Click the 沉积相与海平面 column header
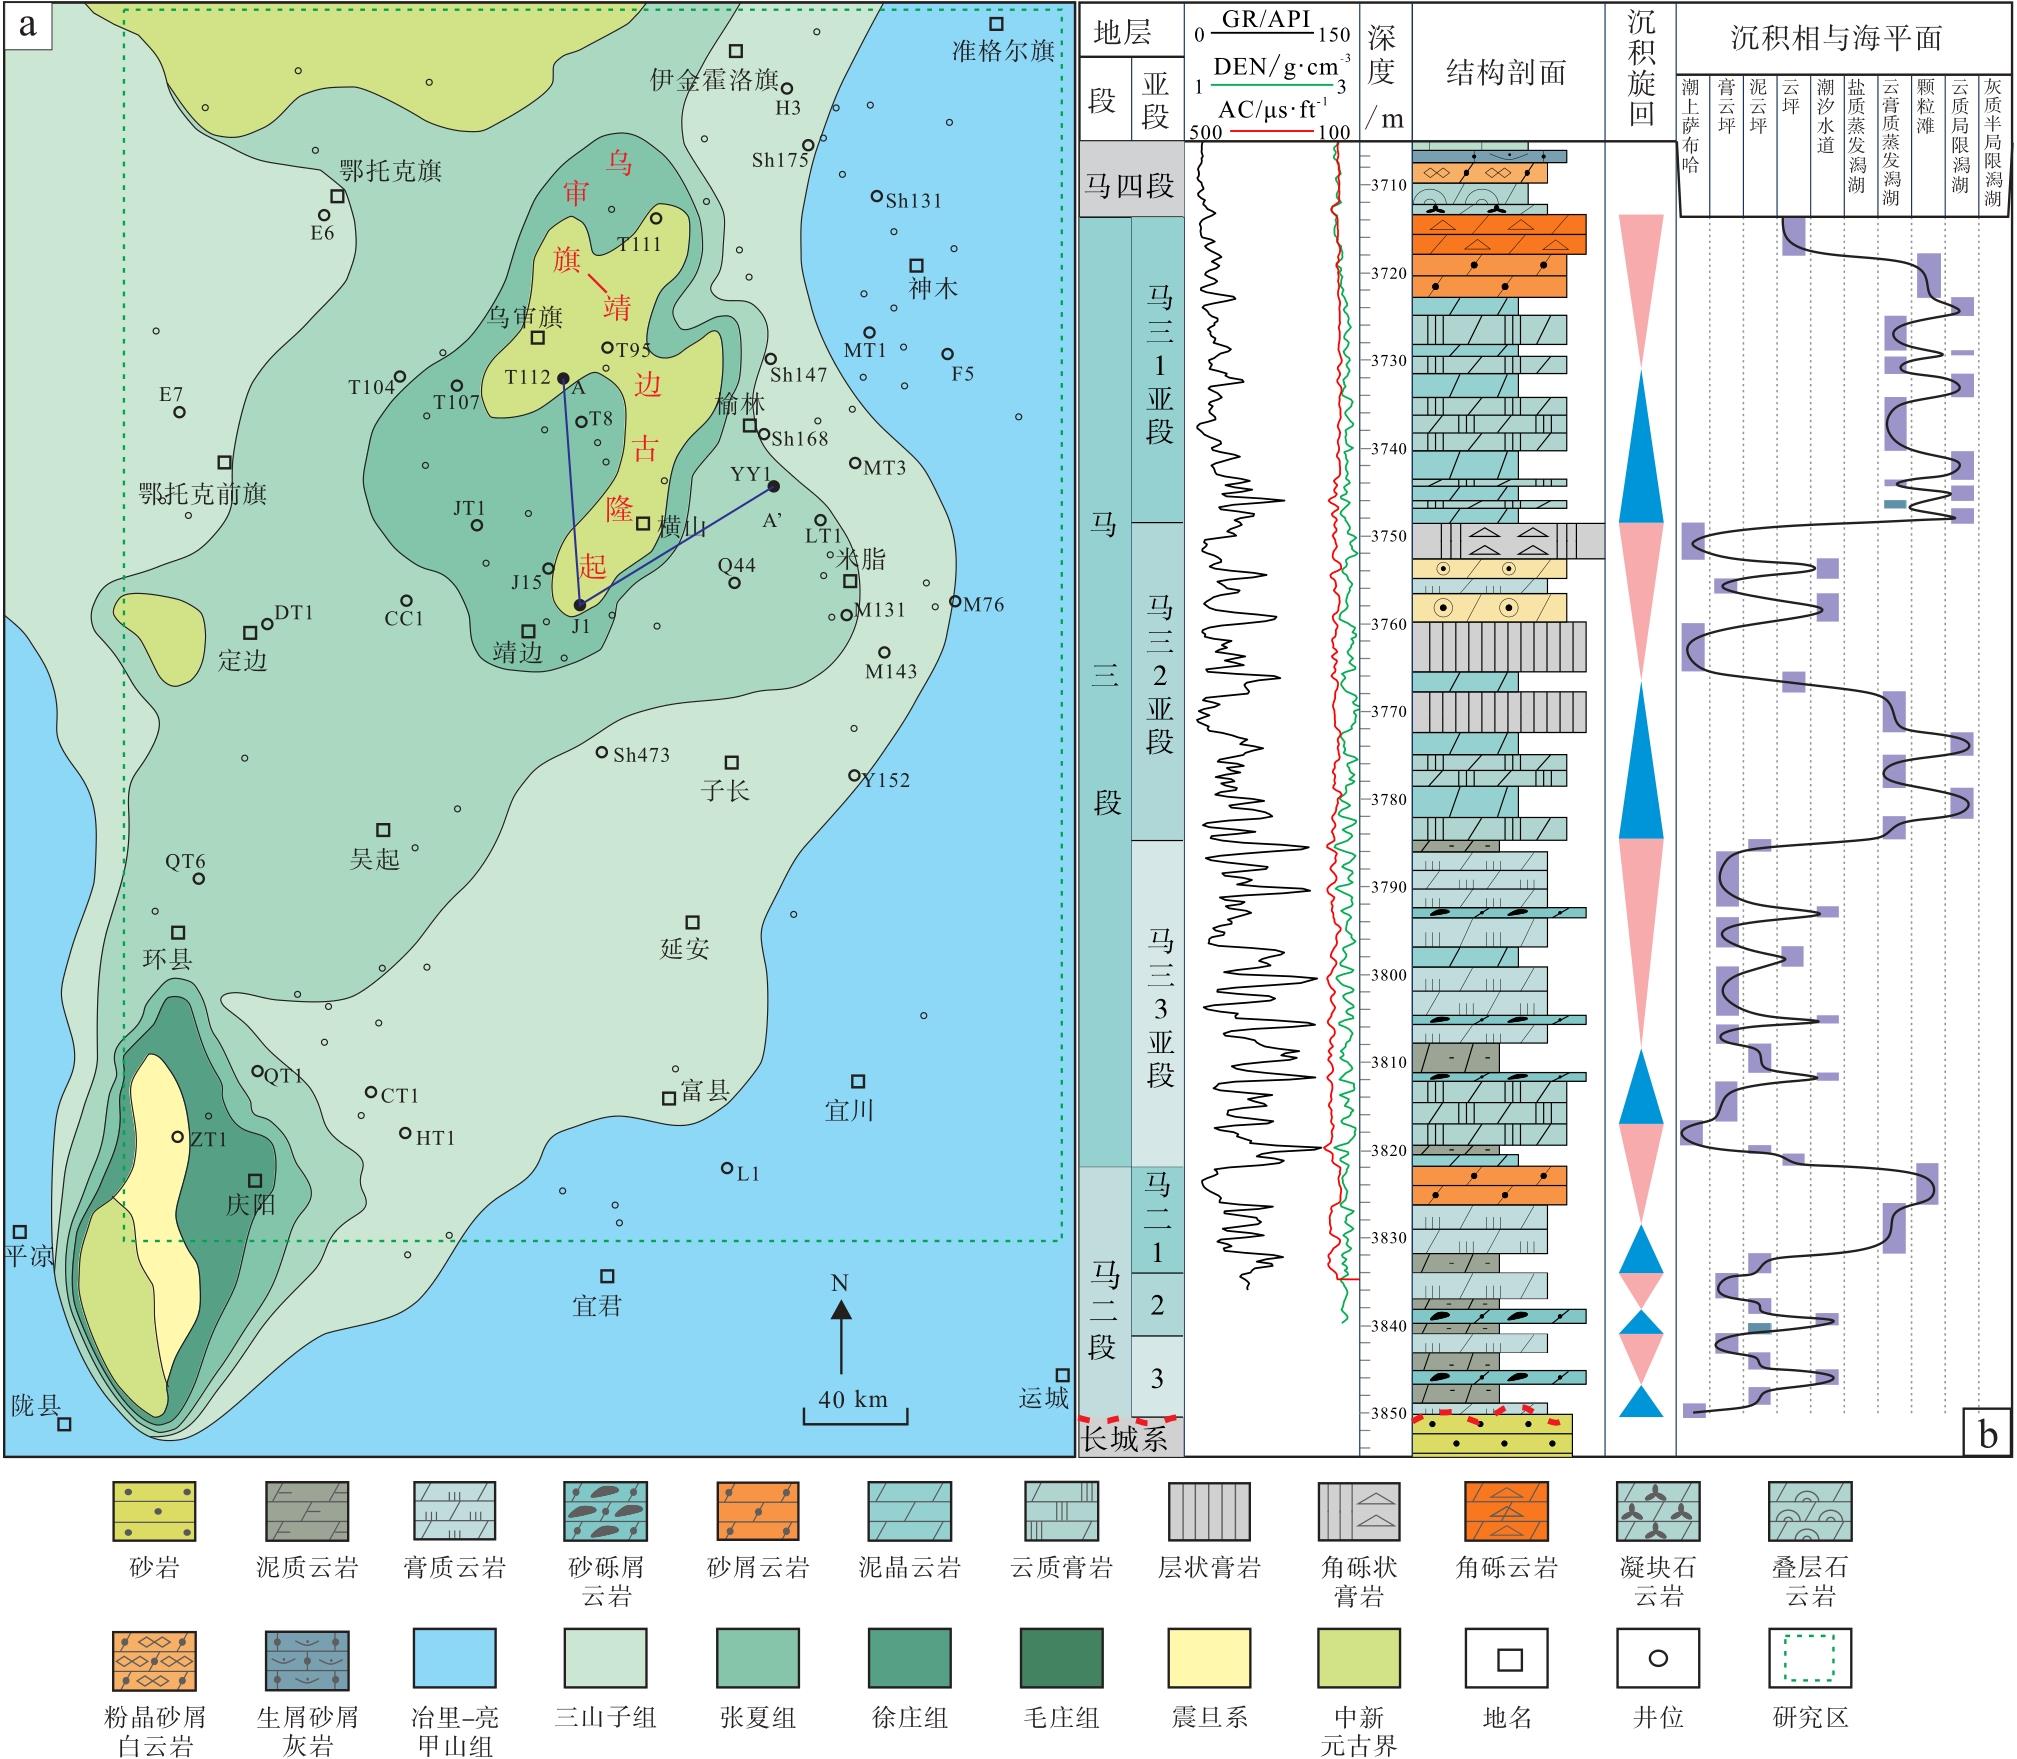Screen dimensions: 2017x1759 pyautogui.click(x=1836, y=38)
